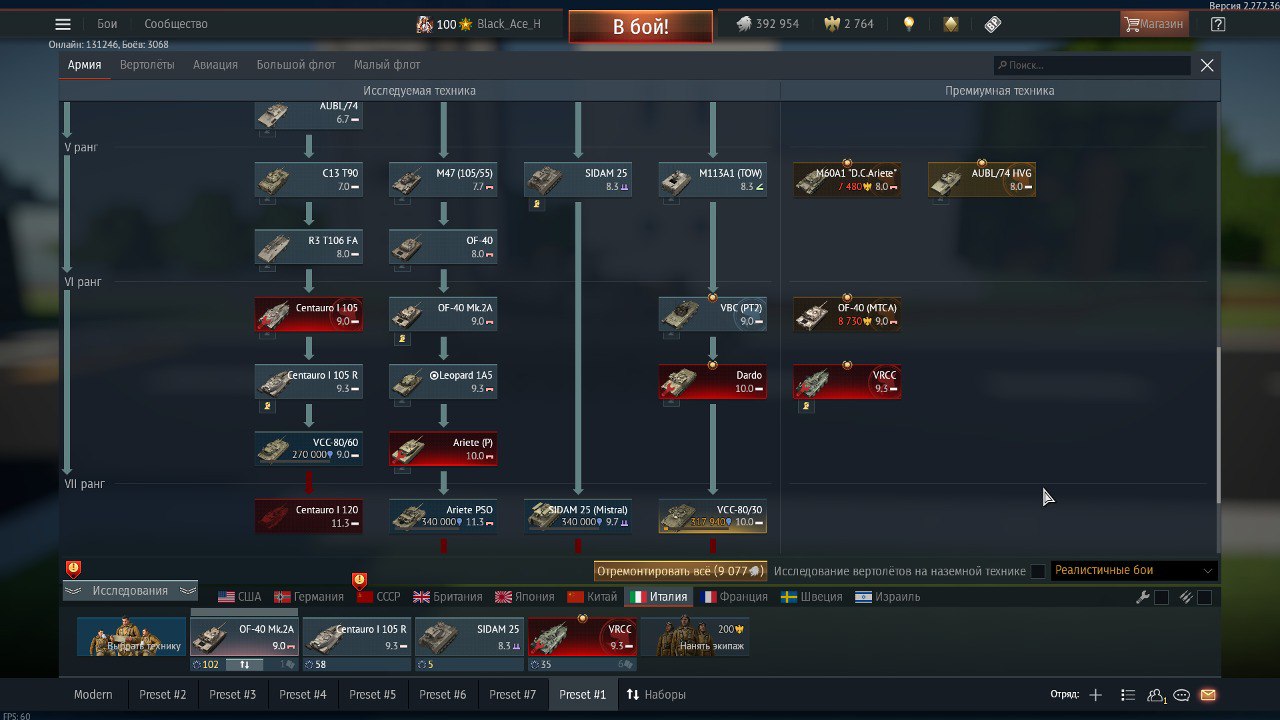Viewport: 1280px width, 720px height.
Task: Select the M113A1 (TOW) vehicle
Action: coord(713,180)
